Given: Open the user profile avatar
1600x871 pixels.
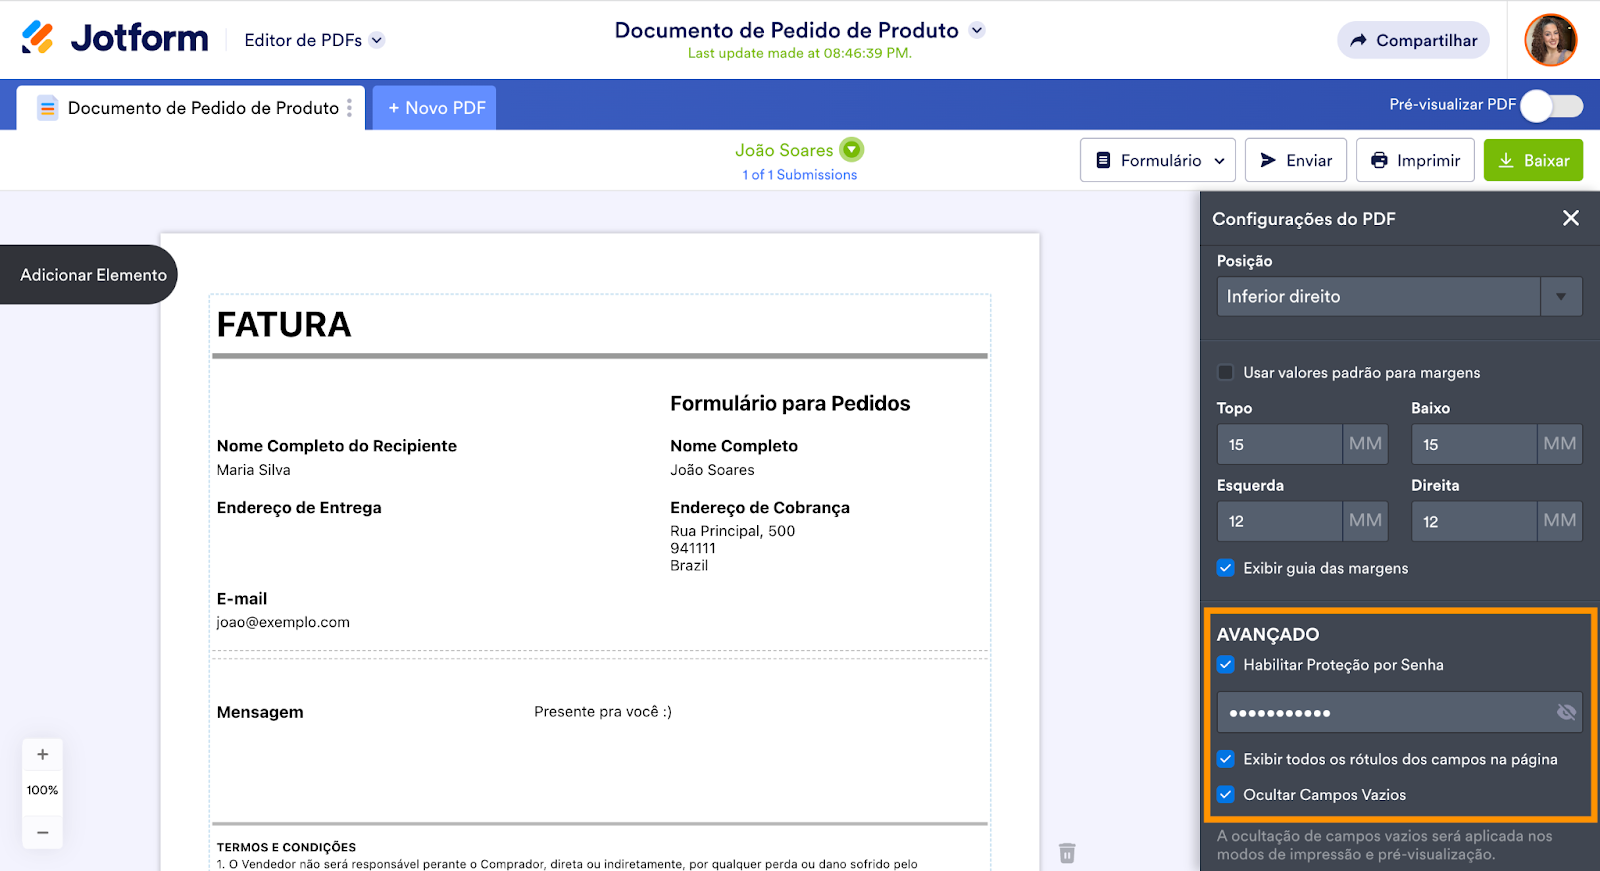Looking at the screenshot, I should click(1550, 40).
